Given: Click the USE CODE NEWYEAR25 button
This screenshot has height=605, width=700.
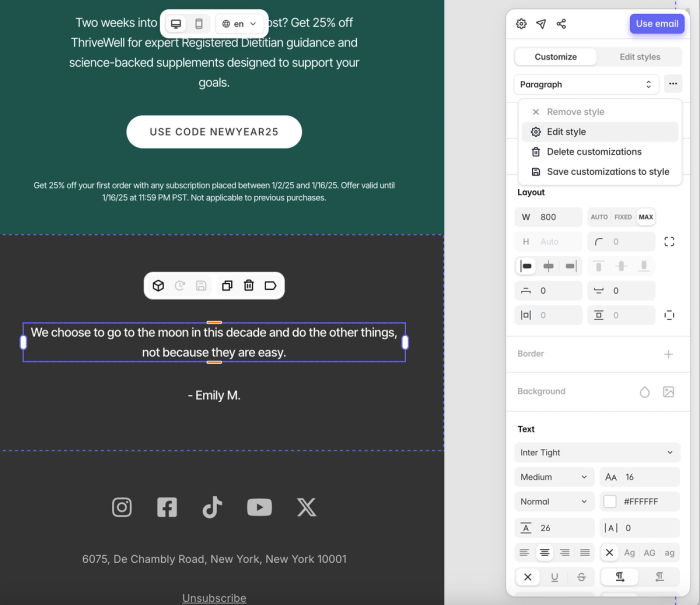Looking at the screenshot, I should (x=214, y=132).
